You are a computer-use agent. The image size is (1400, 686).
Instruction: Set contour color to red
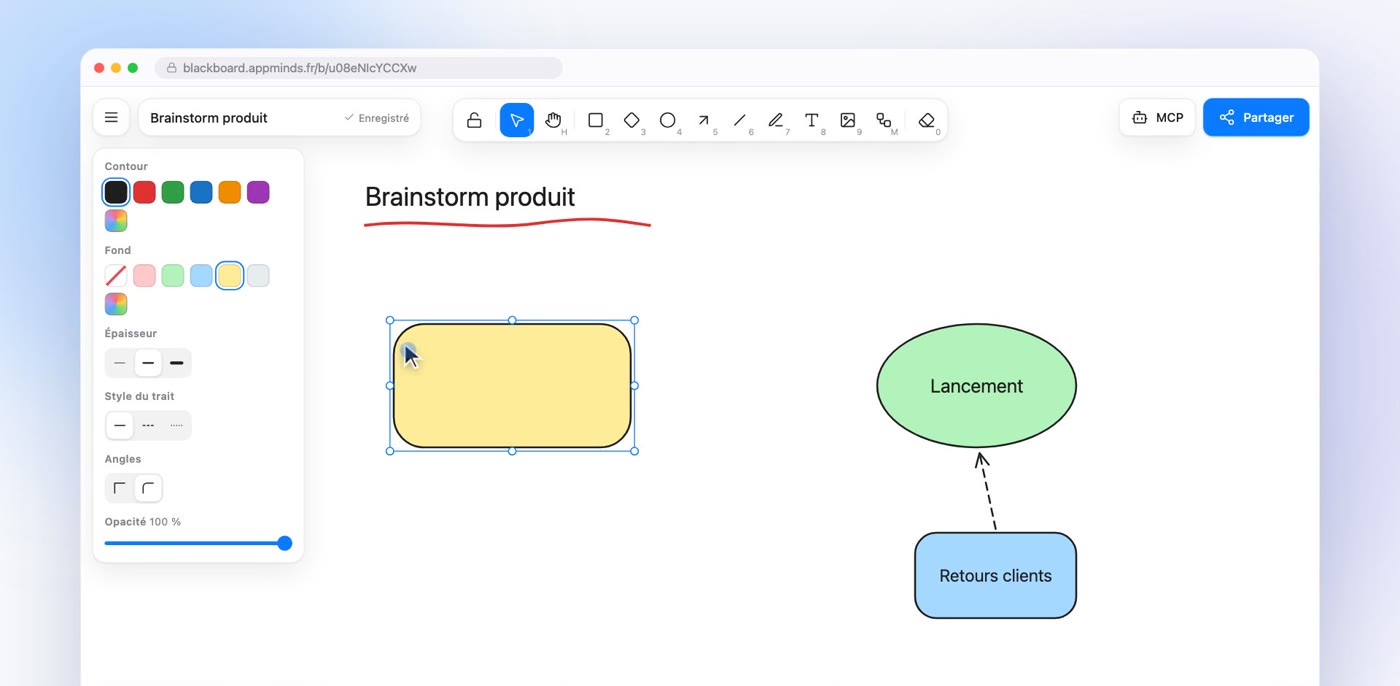145,192
